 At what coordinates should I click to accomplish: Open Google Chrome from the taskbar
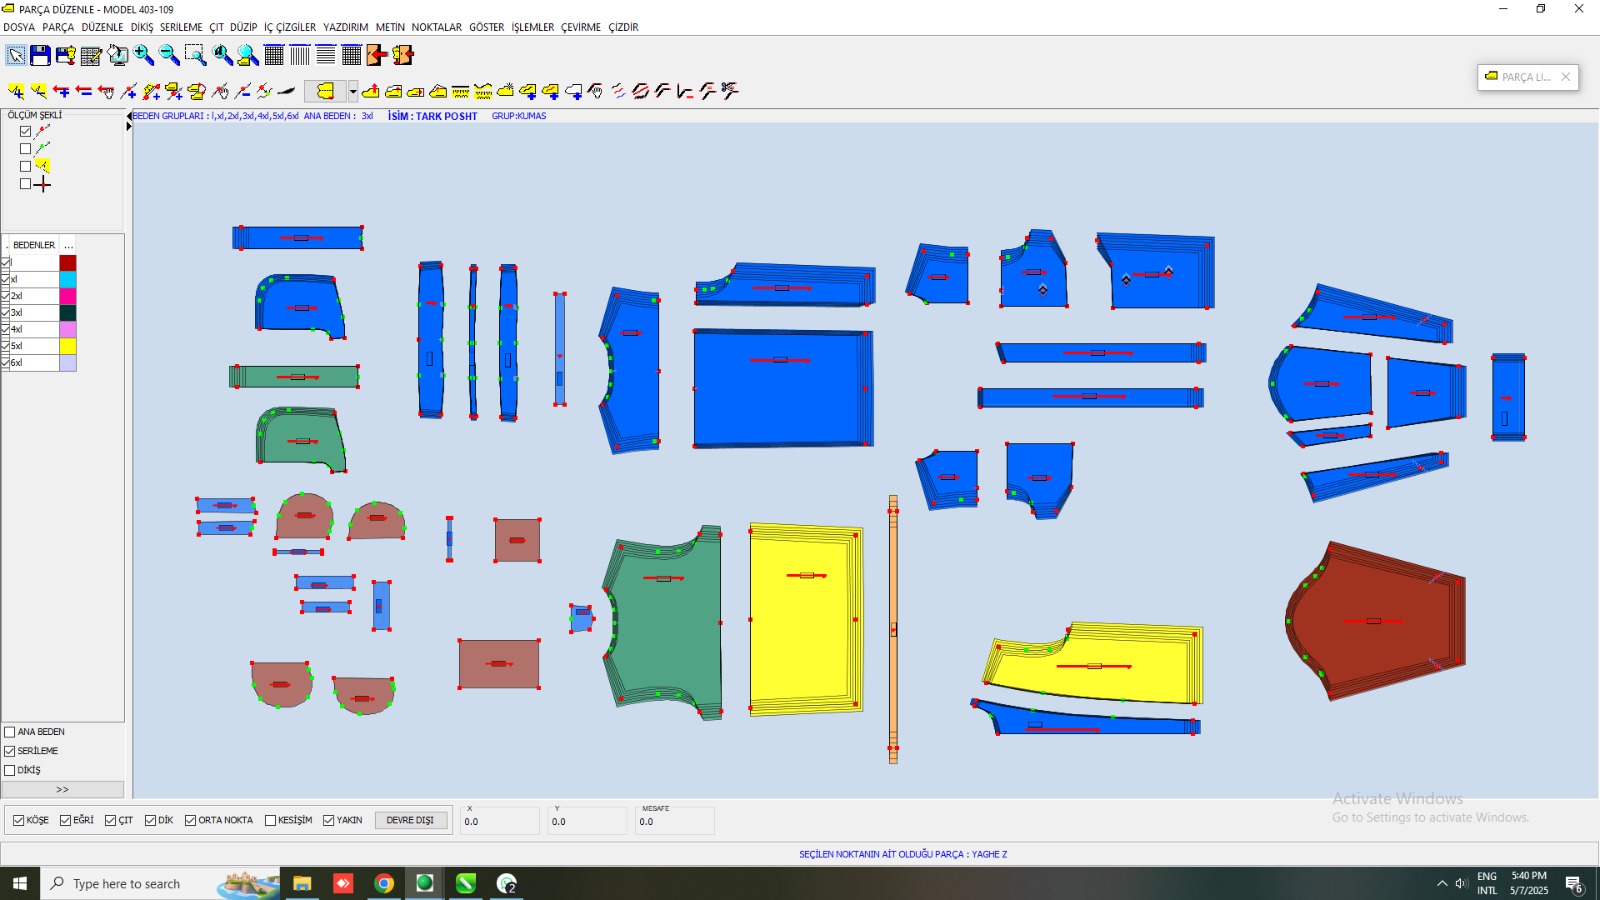click(384, 883)
